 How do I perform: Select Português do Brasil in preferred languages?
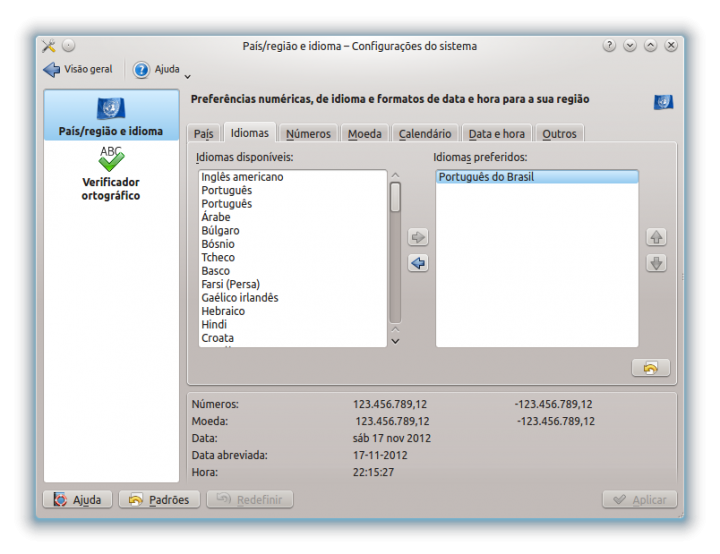click(537, 177)
